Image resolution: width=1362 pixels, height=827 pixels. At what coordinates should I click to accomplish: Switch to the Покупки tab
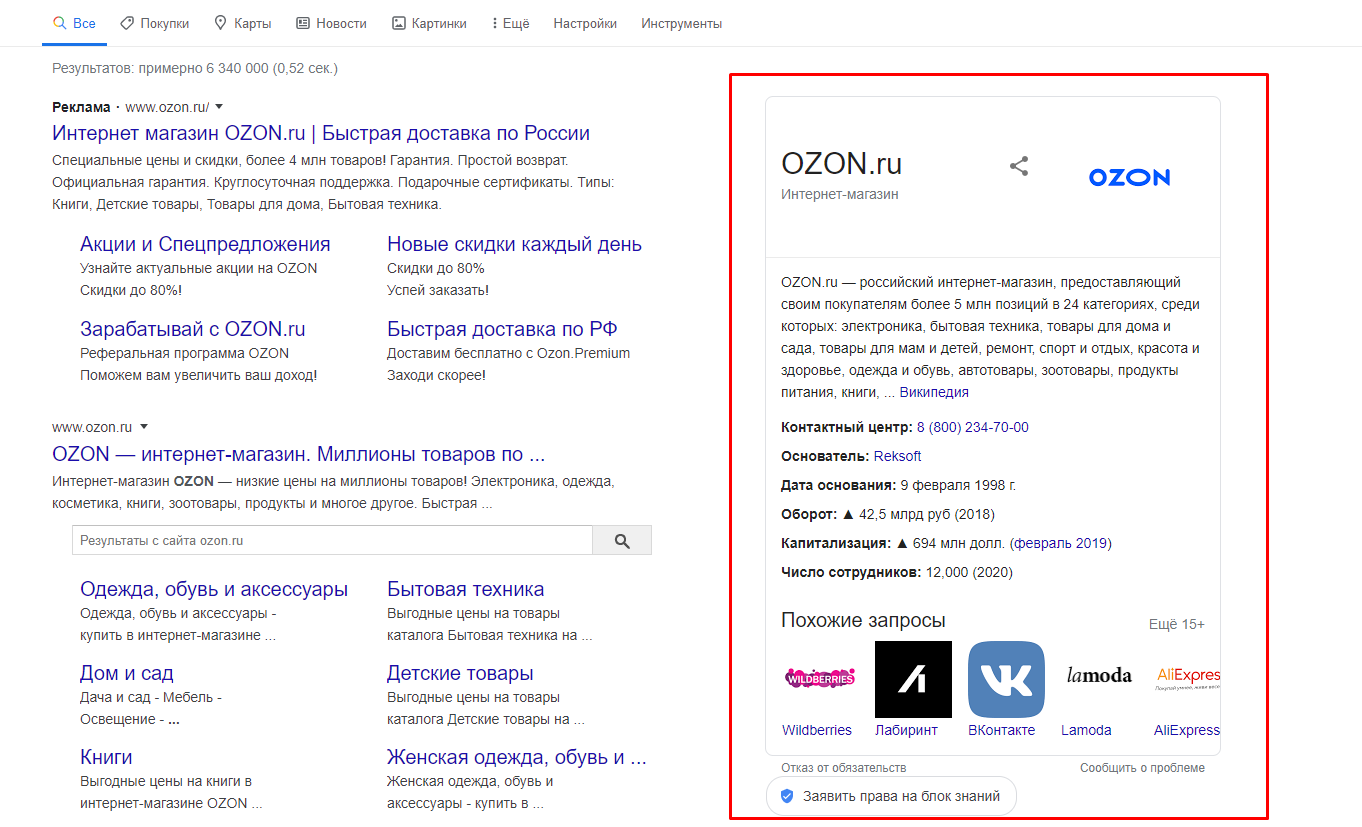154,23
